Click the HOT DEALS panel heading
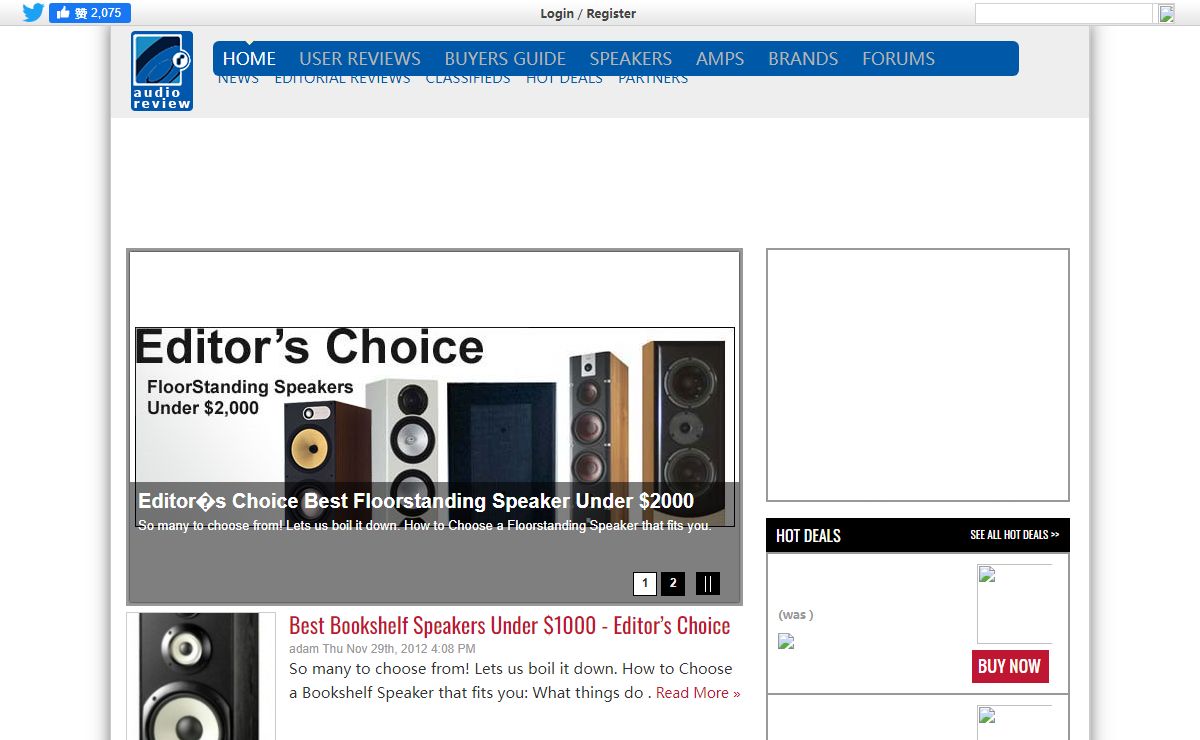Image resolution: width=1200 pixels, height=740 pixels. tap(808, 535)
